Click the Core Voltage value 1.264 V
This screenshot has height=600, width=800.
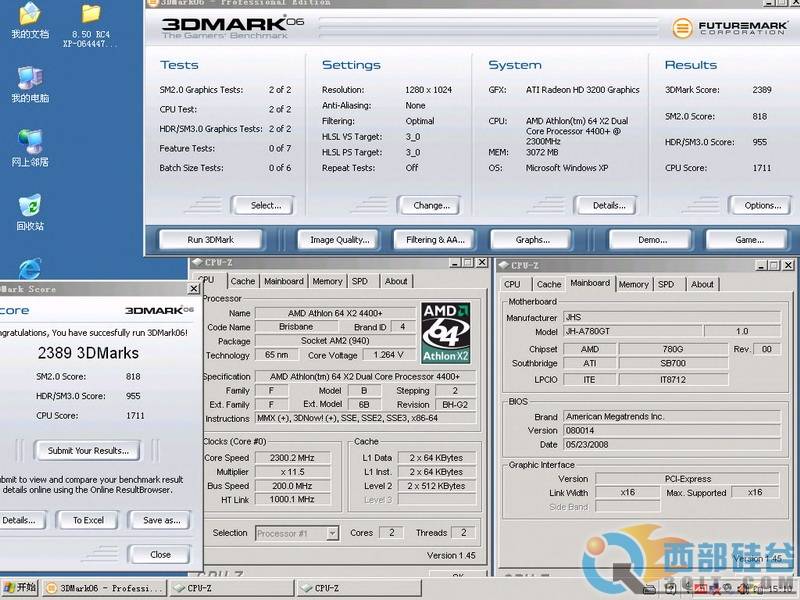[x=389, y=355]
